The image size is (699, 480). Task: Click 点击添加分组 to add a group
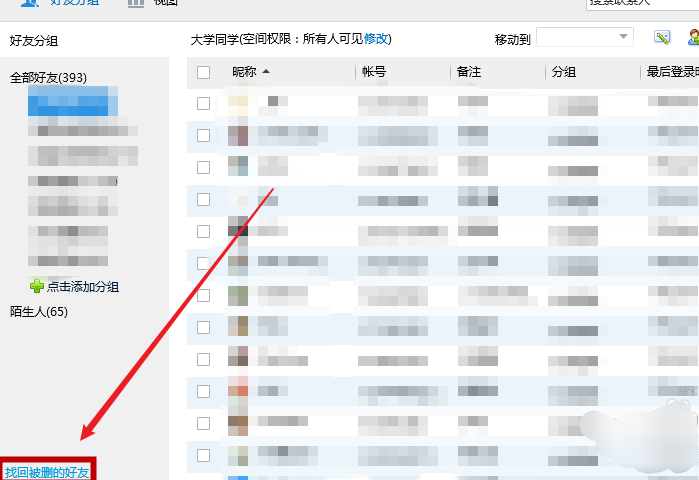83,287
